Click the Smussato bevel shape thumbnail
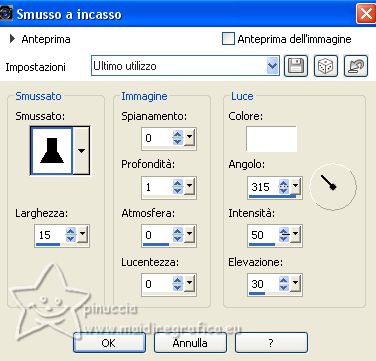The width and height of the screenshot is (376, 361). pos(52,150)
